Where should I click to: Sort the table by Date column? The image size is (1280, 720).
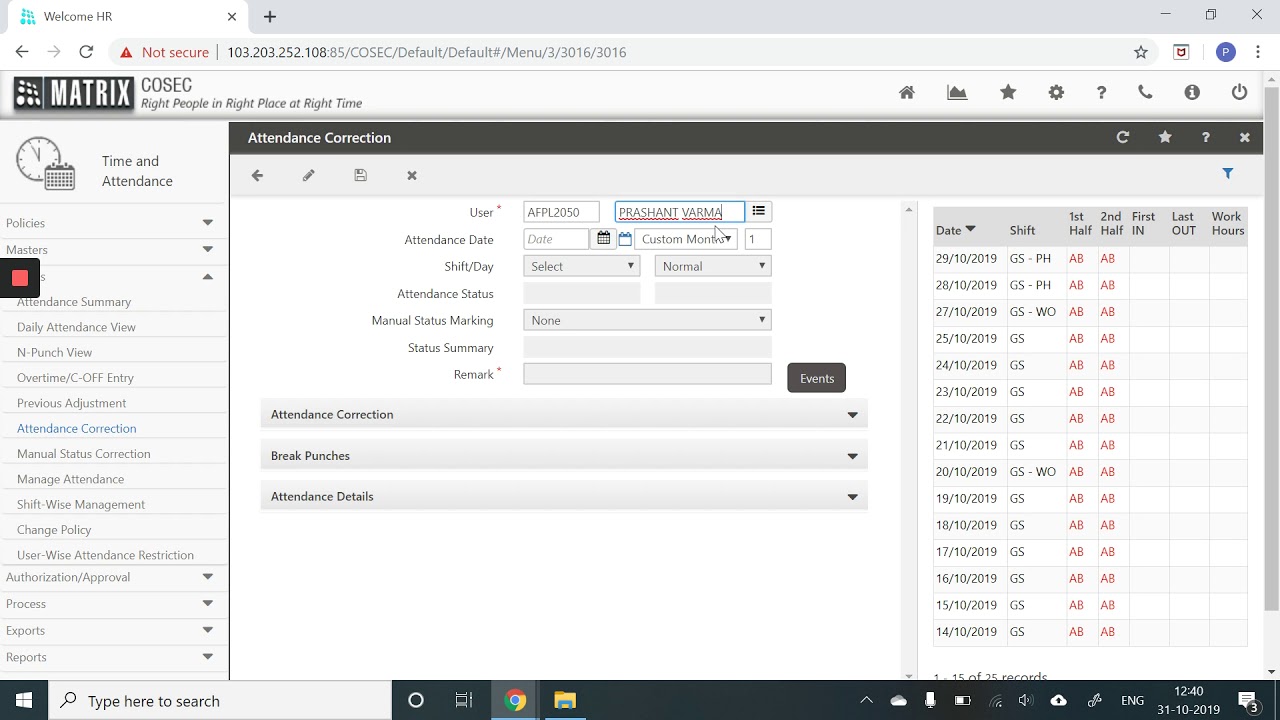(955, 230)
